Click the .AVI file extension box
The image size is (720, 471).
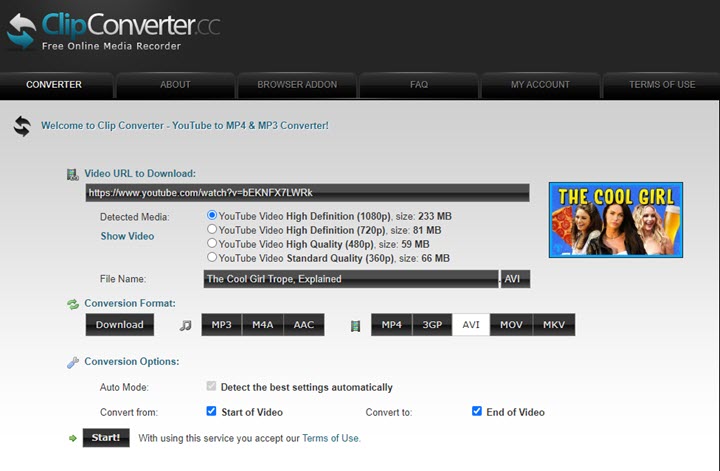515,279
